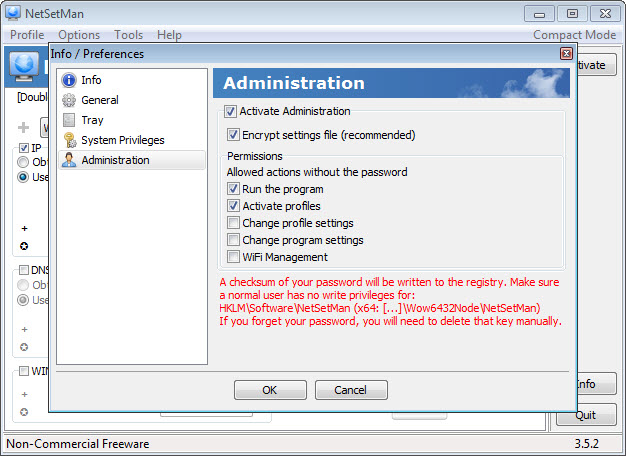Click the NetSetMan globe monitor icon
Screen dimensions: 626x456
[x=24, y=66]
